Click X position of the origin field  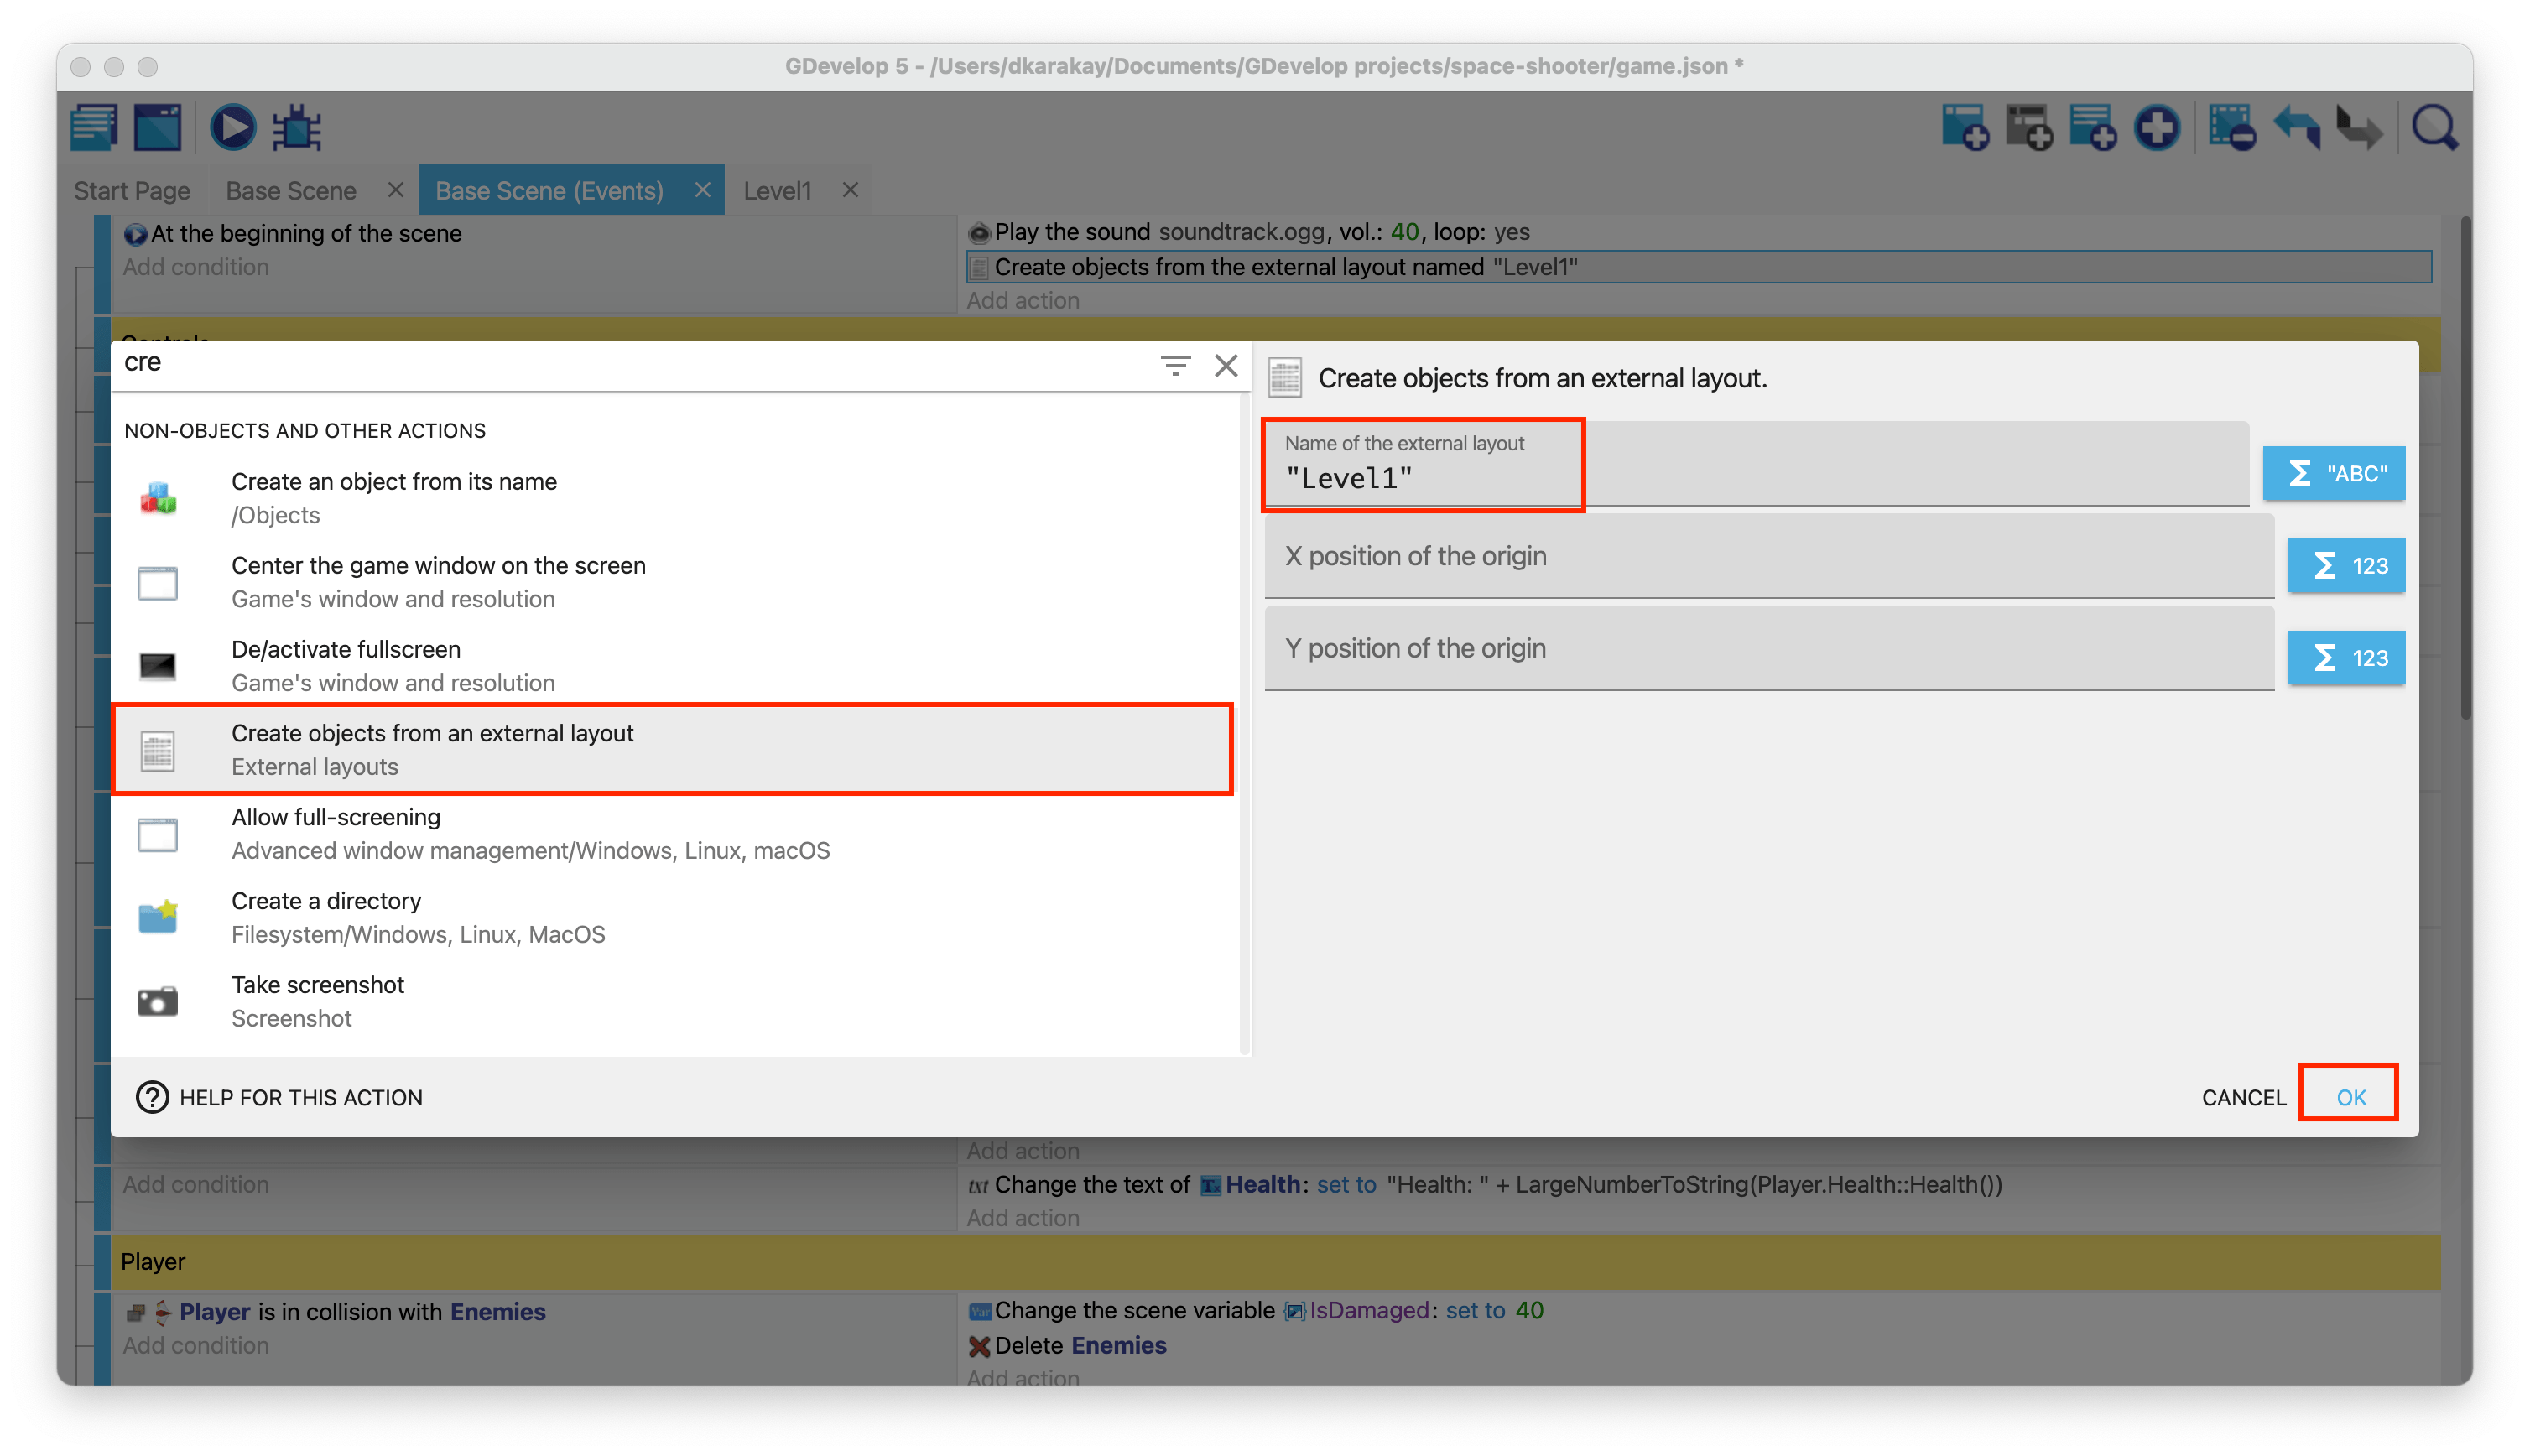point(1768,557)
